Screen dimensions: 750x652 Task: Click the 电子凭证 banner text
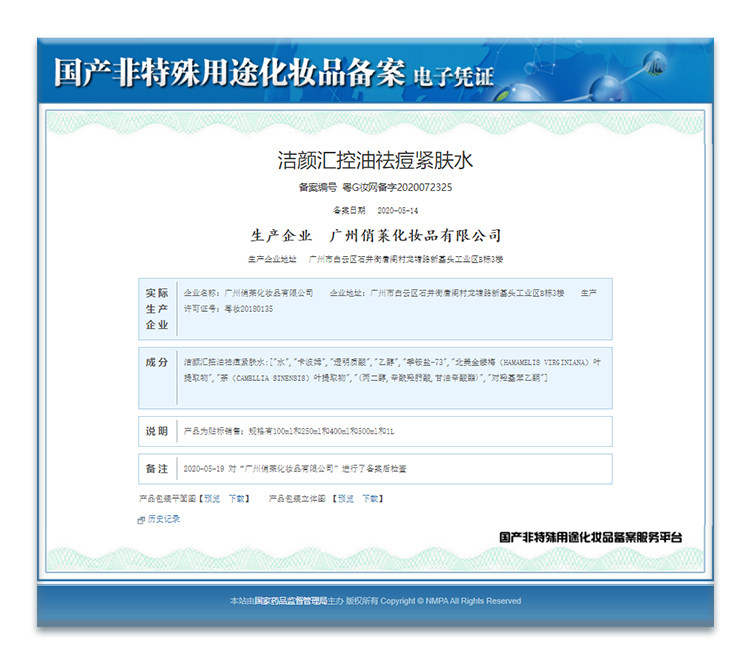coord(453,77)
